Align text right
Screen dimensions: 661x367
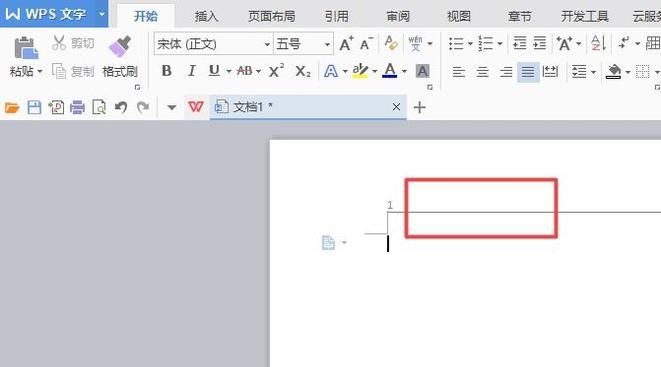point(505,72)
